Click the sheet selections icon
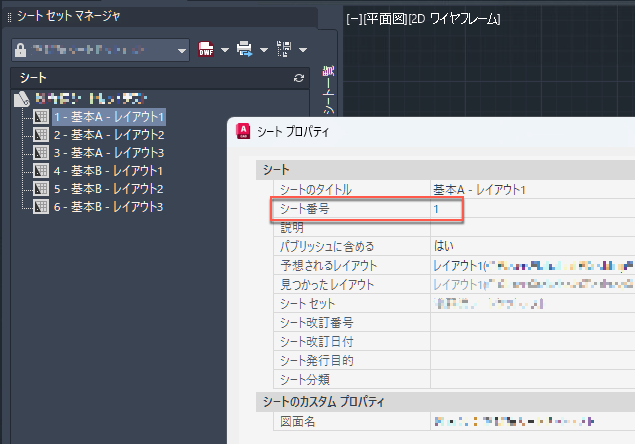Image resolution: width=635 pixels, height=444 pixels. pyautogui.click(x=284, y=49)
